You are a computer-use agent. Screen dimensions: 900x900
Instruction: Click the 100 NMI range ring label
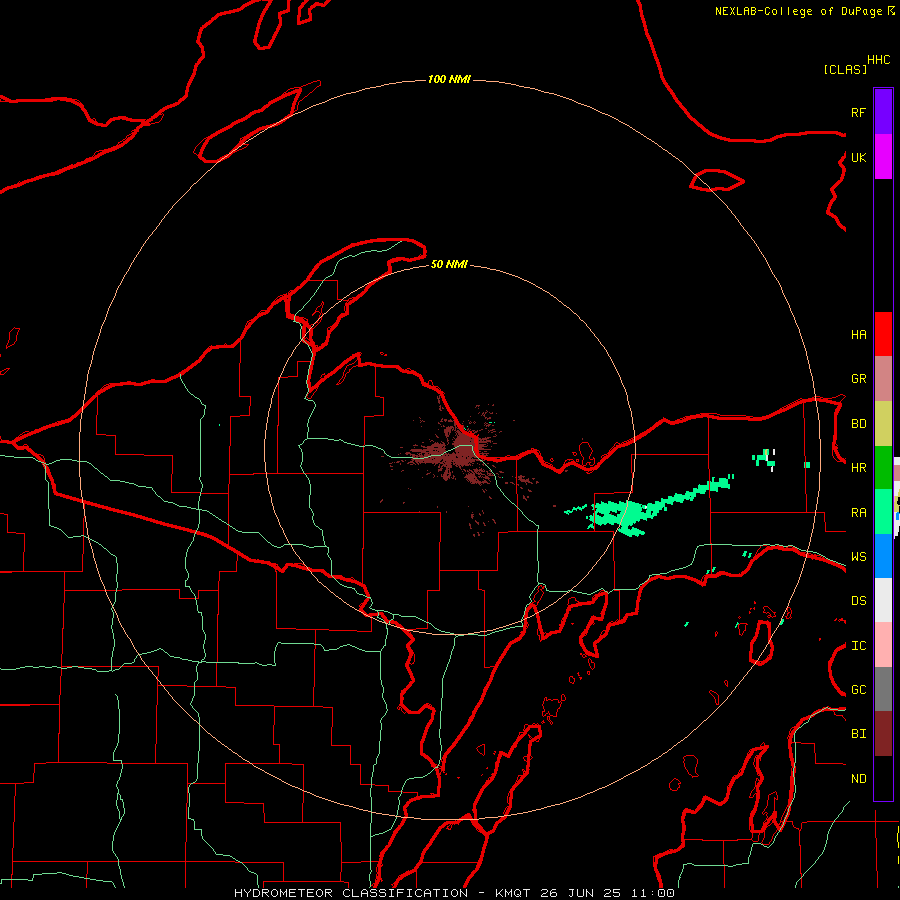coord(449,79)
